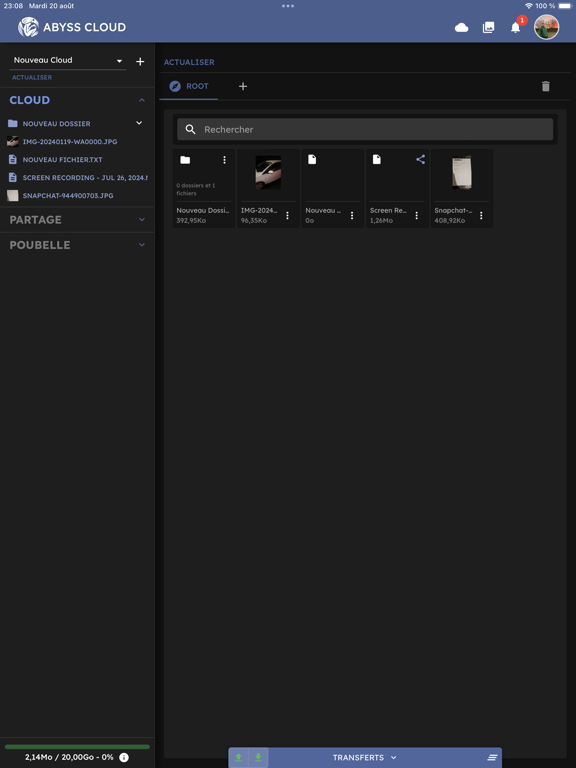Open the three-dot multitasking indicator

[x=288, y=6]
